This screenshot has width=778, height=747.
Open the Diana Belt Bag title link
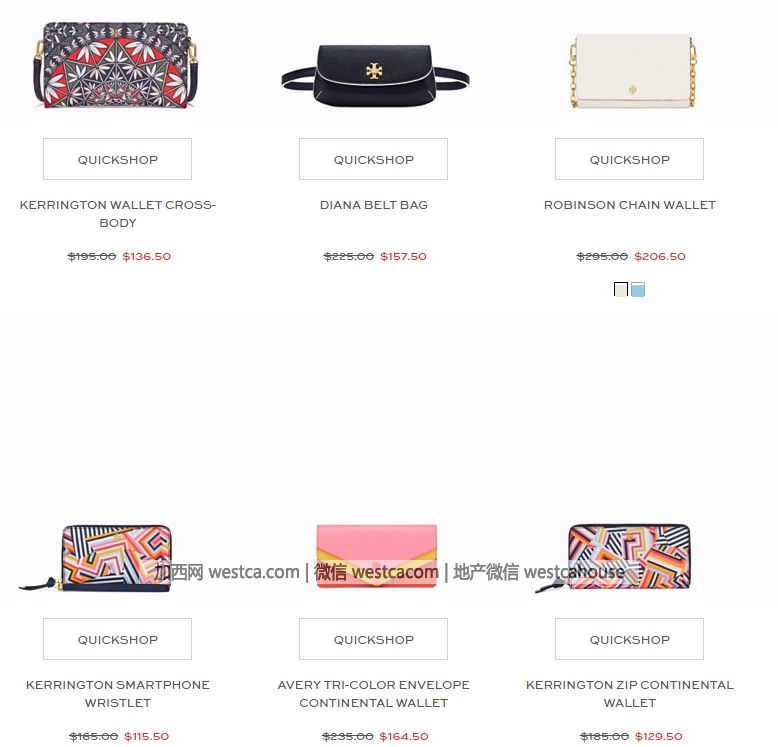click(x=374, y=205)
